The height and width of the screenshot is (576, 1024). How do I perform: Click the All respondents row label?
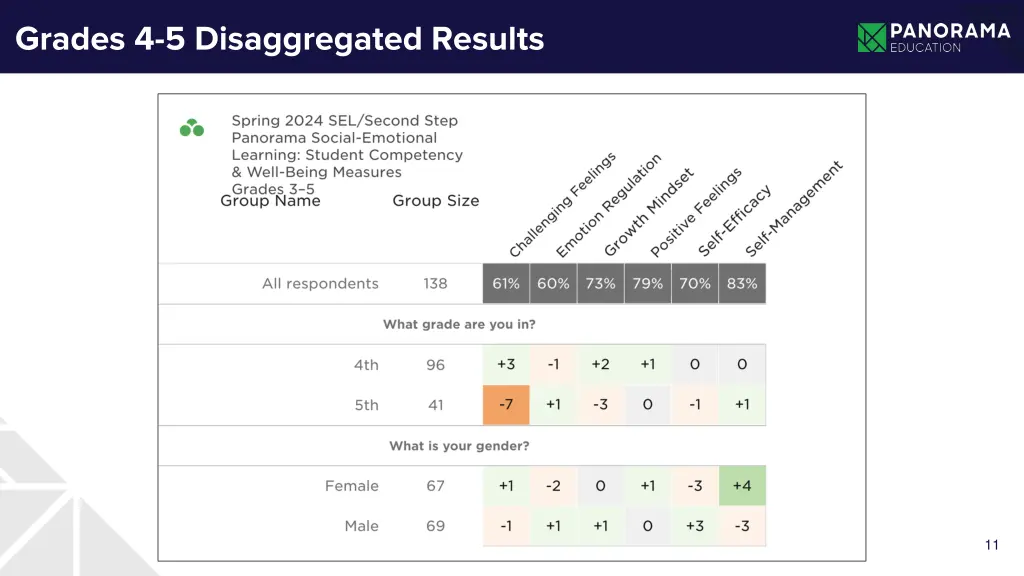(320, 283)
